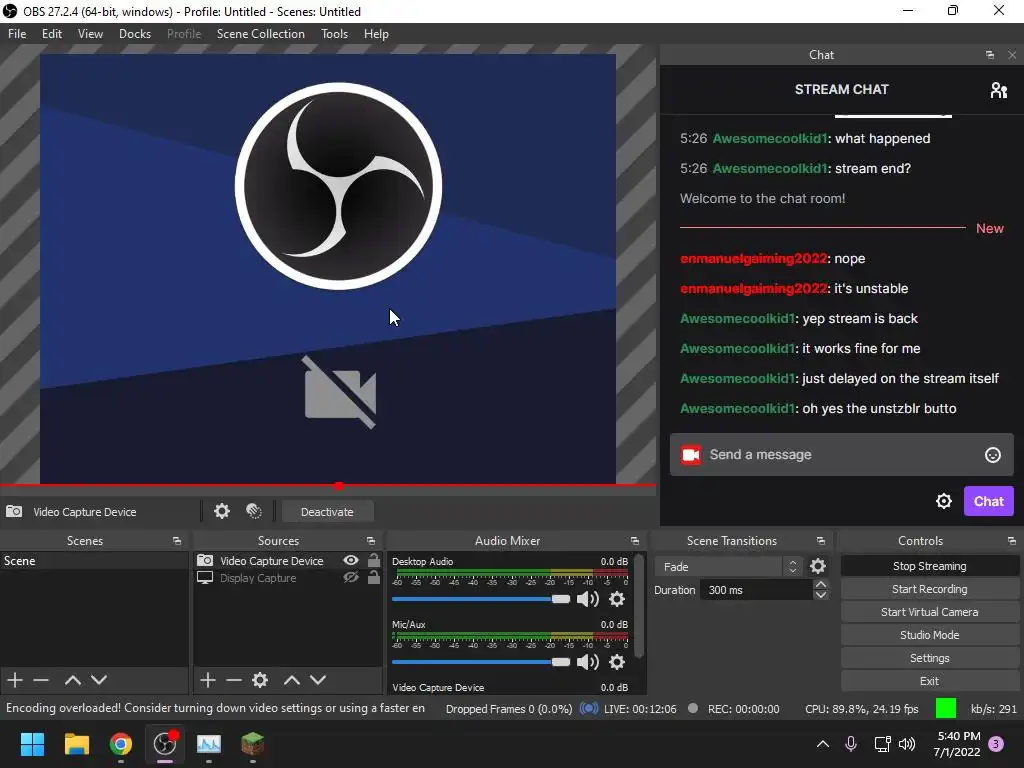Open Mic/Aux settings gear
The height and width of the screenshot is (768, 1024).
tap(616, 662)
